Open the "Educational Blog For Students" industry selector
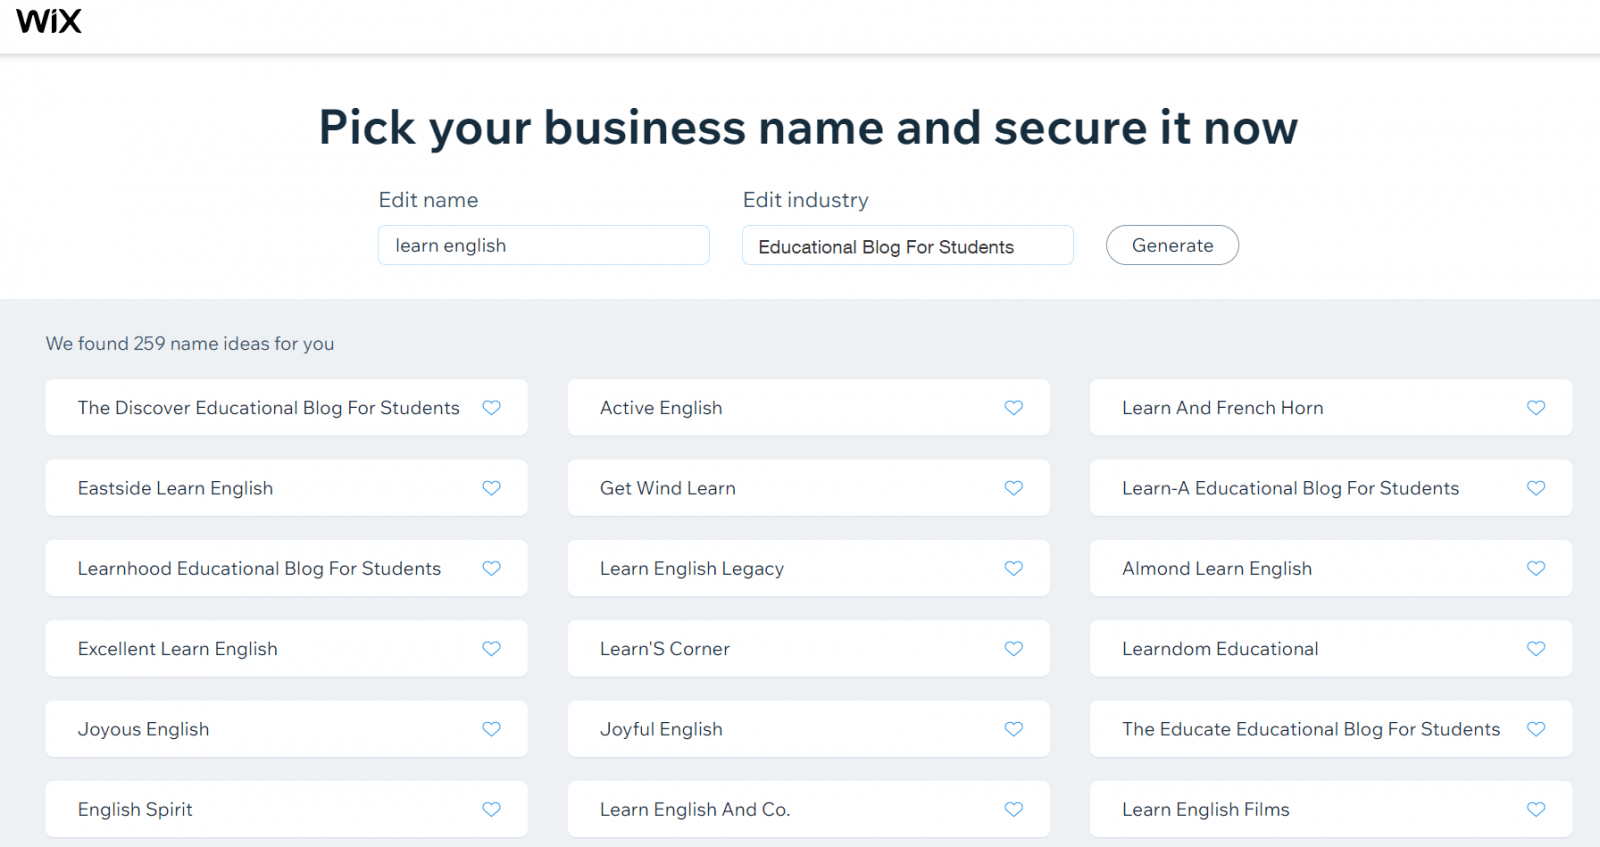Image resolution: width=1600 pixels, height=847 pixels. (907, 245)
